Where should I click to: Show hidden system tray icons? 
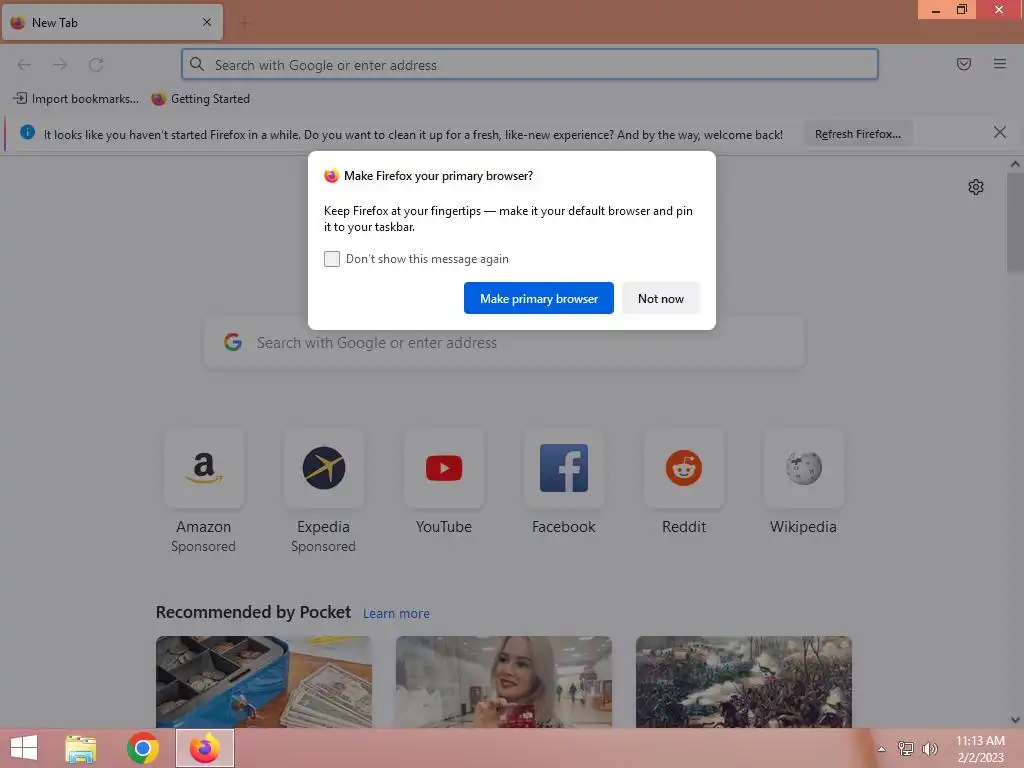click(x=881, y=749)
